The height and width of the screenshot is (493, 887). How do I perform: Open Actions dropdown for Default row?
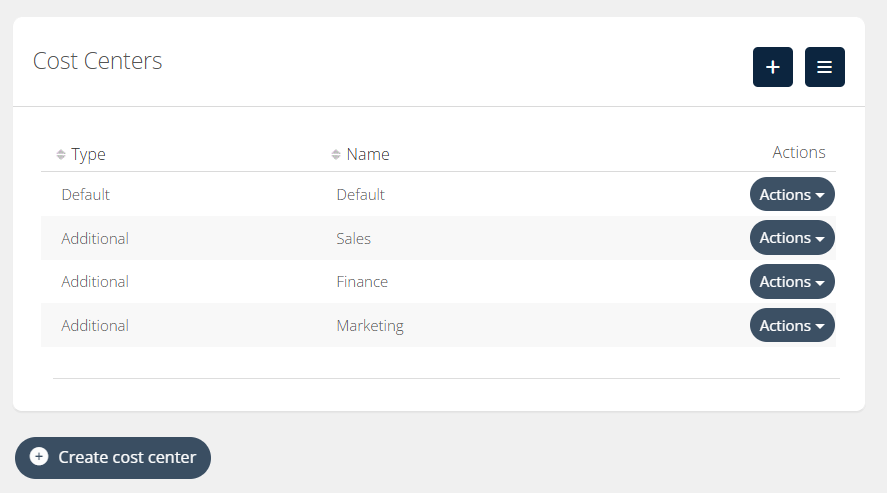791,195
